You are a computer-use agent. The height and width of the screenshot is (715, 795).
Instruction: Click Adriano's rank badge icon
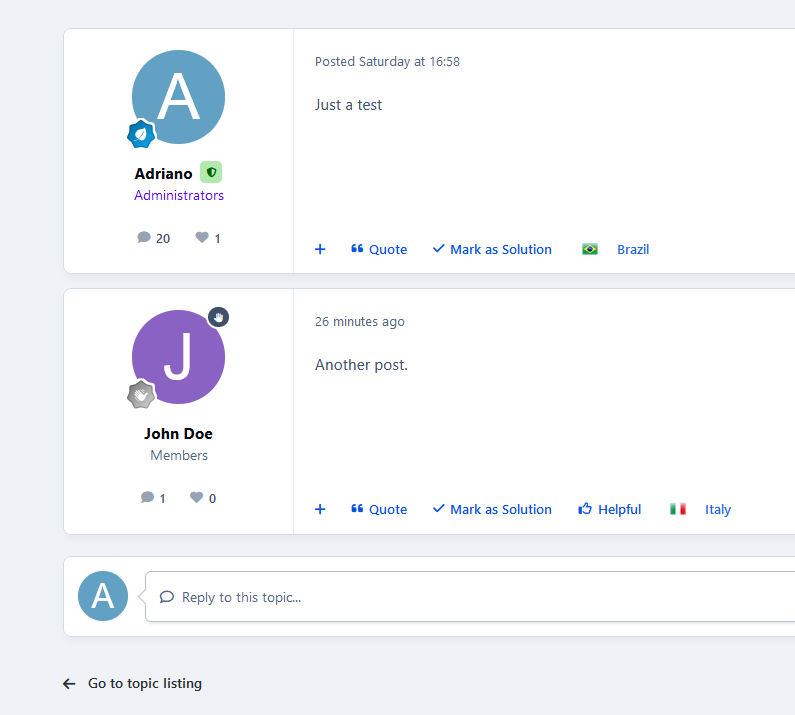click(141, 134)
